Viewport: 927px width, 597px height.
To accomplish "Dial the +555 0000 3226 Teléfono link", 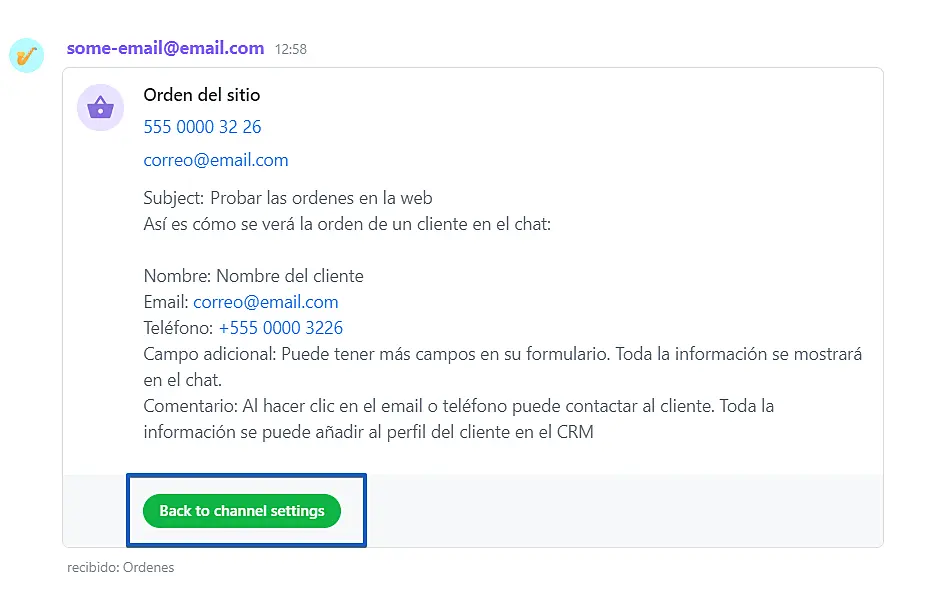I will tap(281, 328).
